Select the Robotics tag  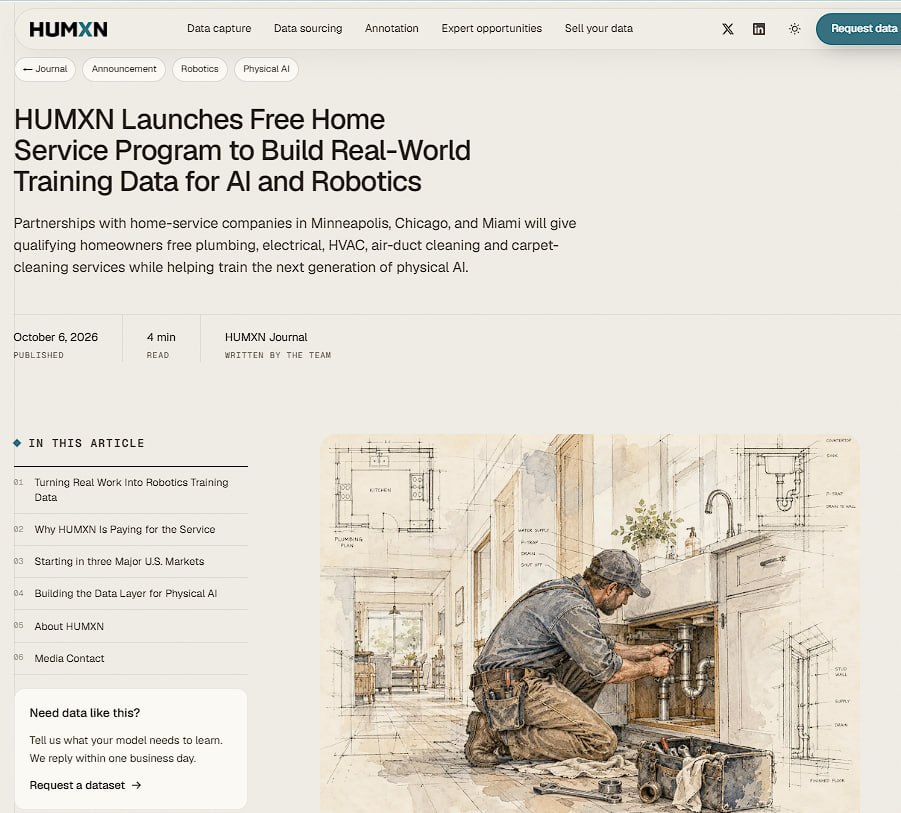pyautogui.click(x=200, y=69)
